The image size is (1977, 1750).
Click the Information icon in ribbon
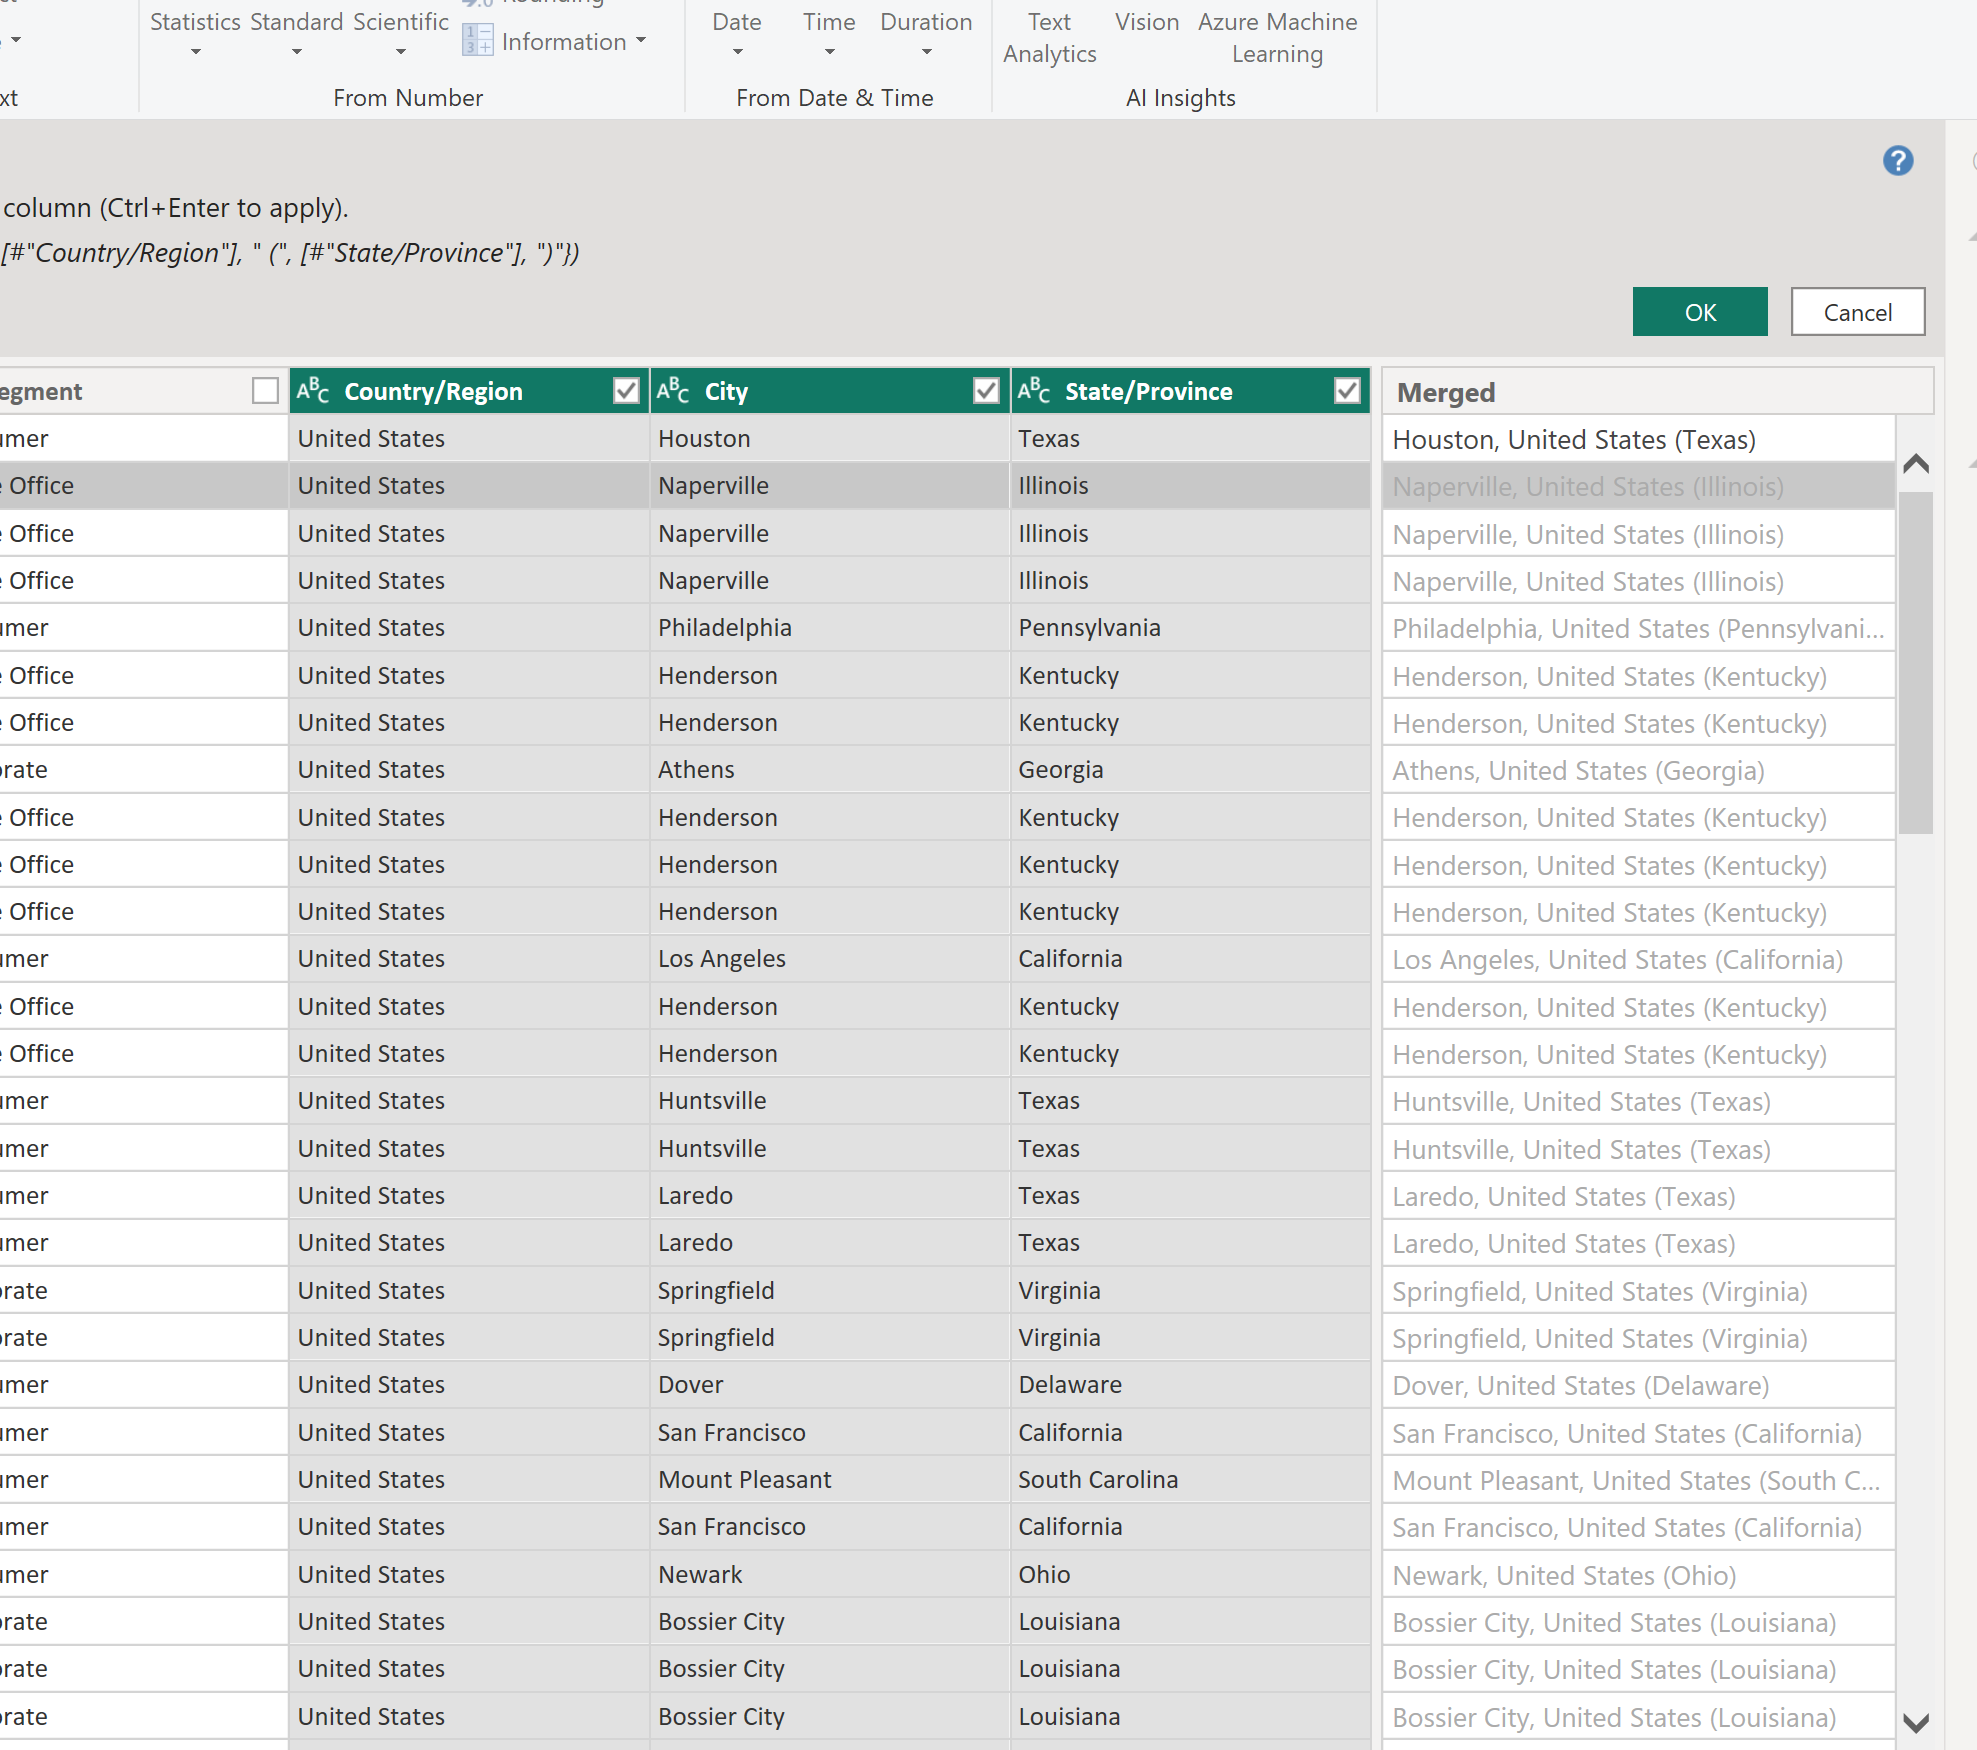point(478,41)
